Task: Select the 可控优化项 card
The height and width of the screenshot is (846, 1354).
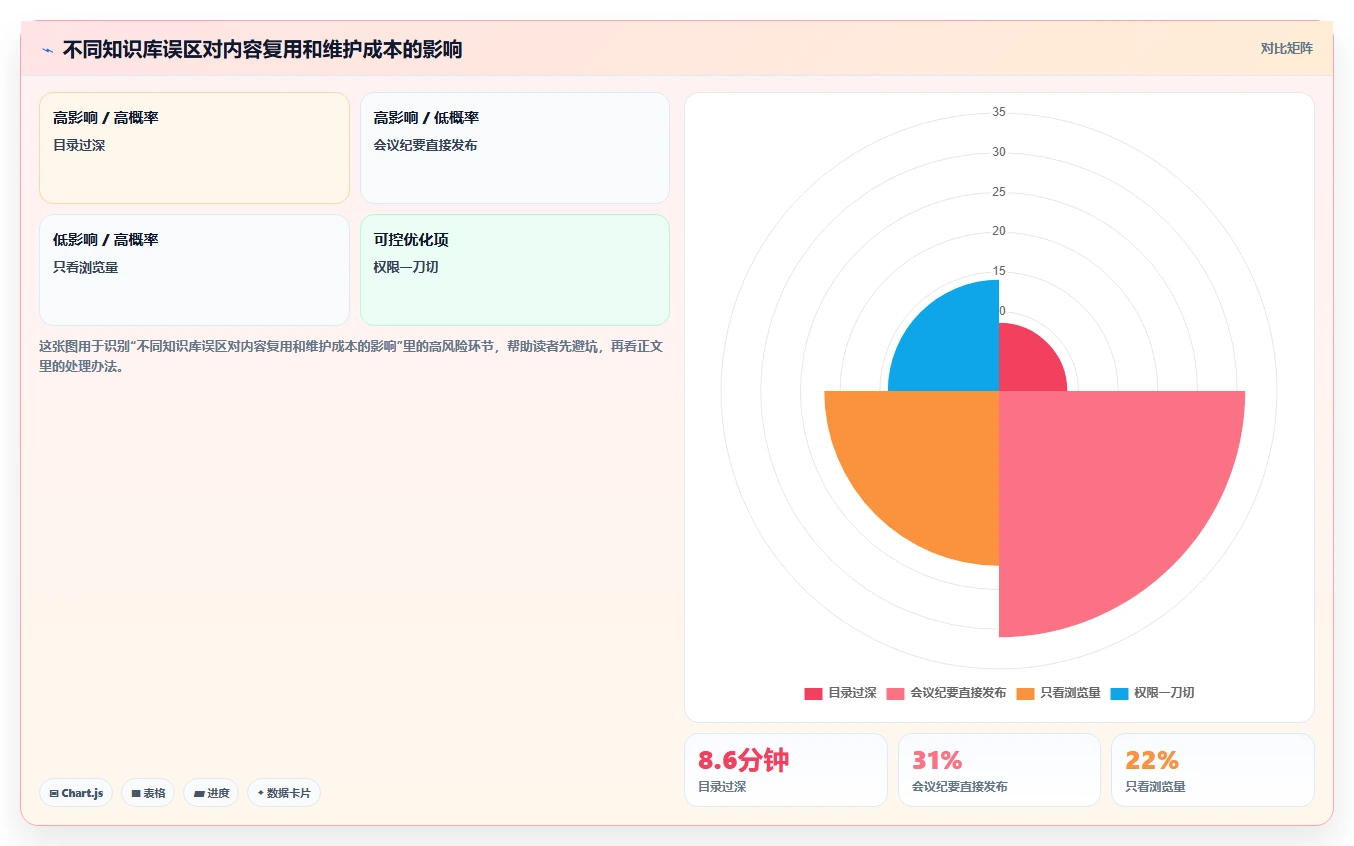Action: [x=514, y=270]
